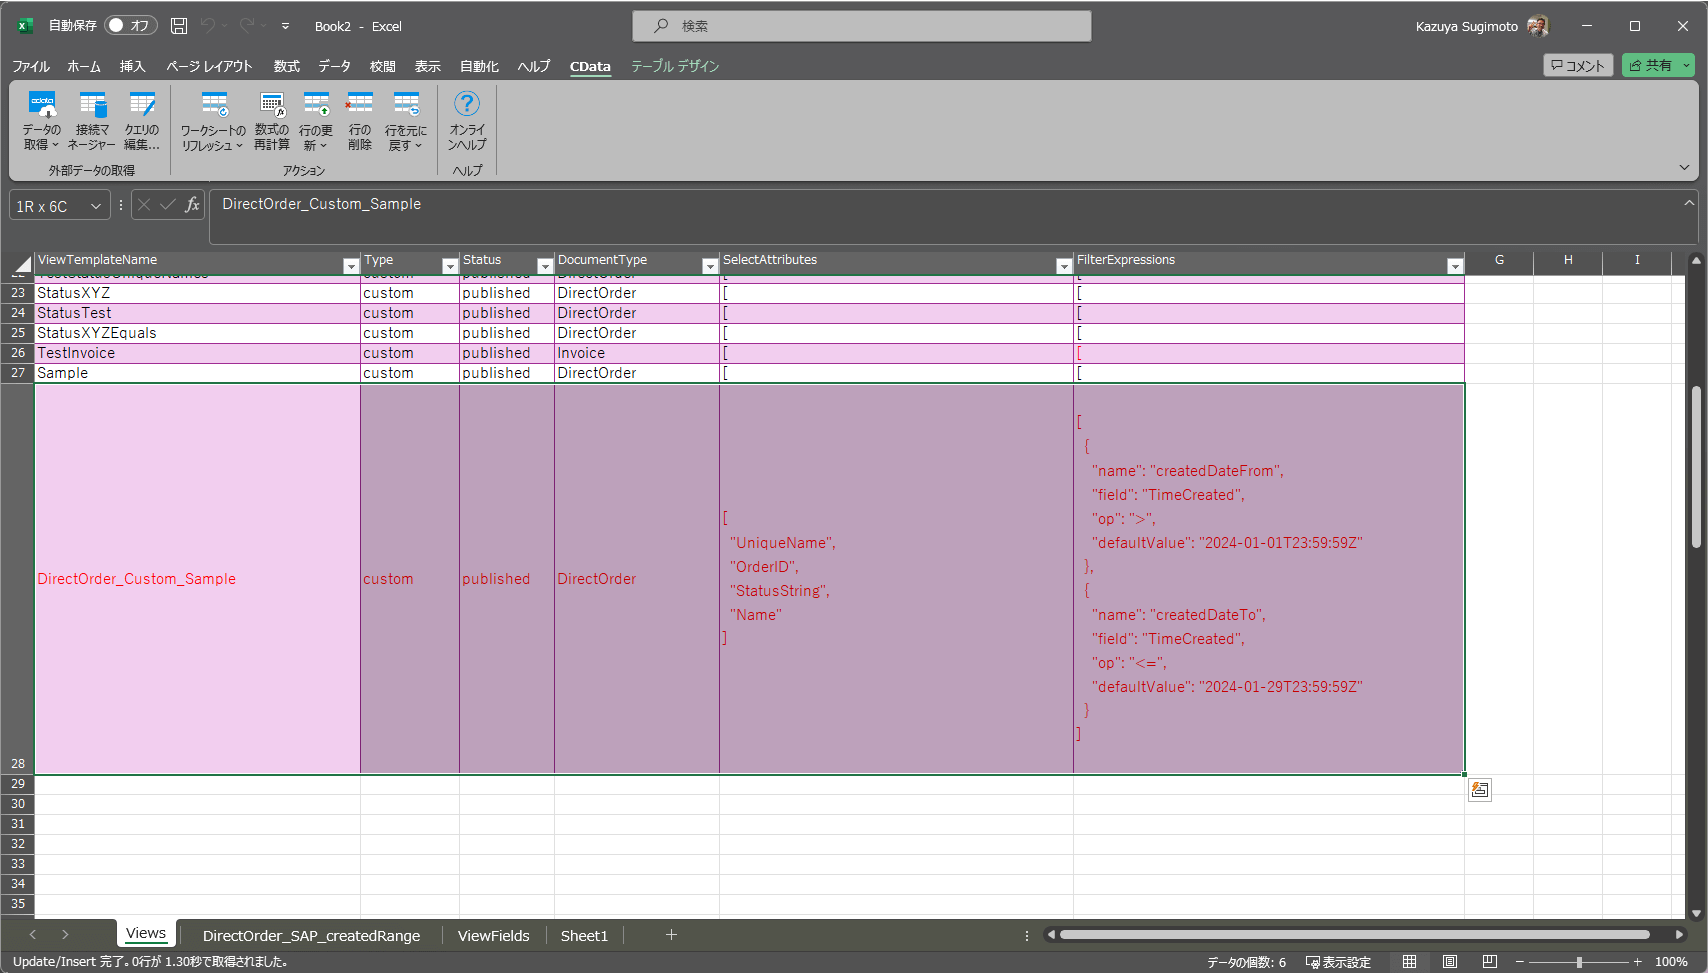Open the ViewTemplateName column filter dropdown
1708x973 pixels.
tap(351, 266)
